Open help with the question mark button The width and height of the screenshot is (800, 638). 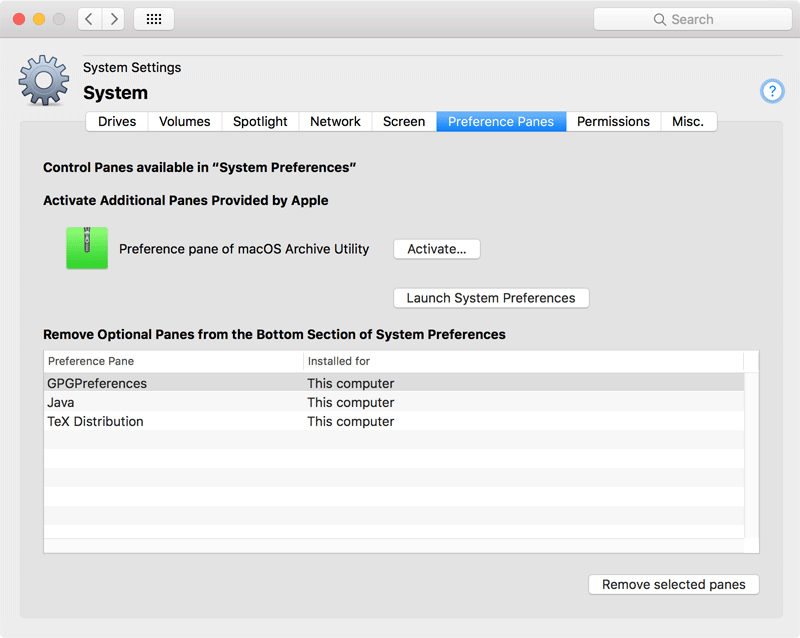pyautogui.click(x=772, y=91)
